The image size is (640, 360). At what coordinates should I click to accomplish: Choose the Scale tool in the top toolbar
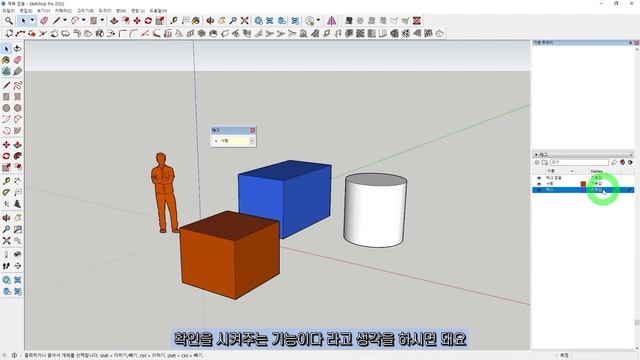(160, 20)
